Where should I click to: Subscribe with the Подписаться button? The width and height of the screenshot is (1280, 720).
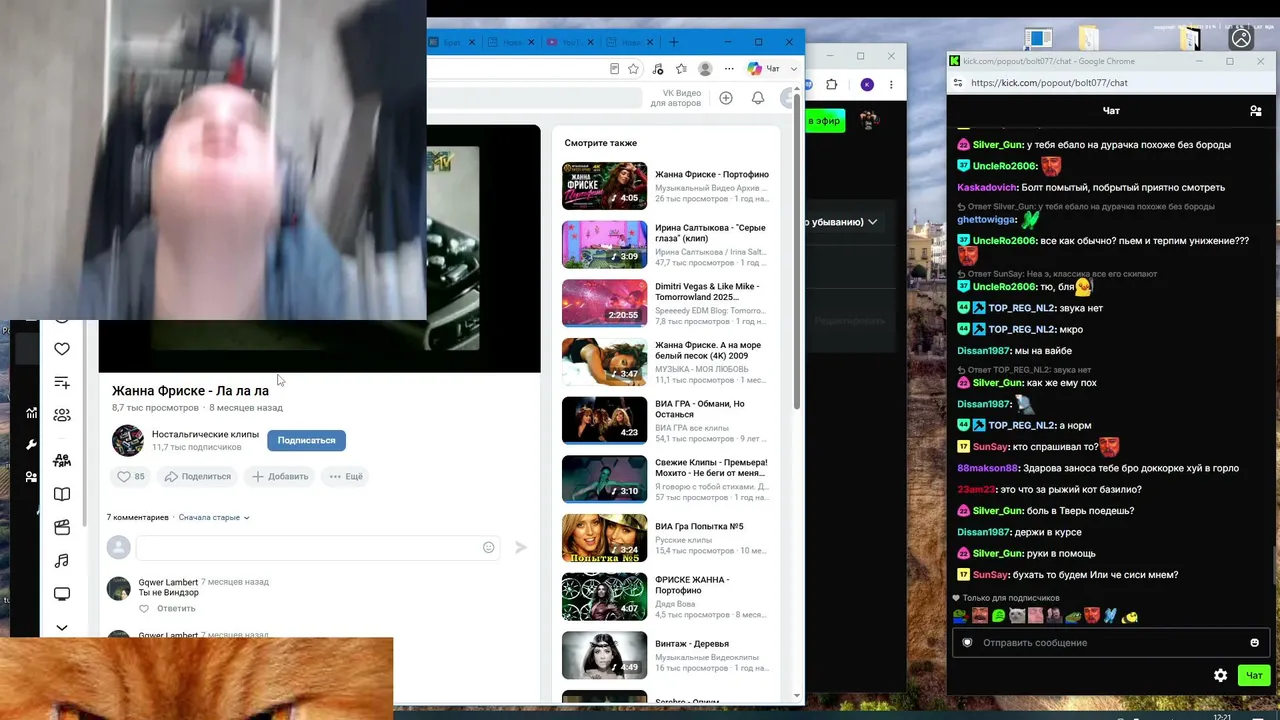coord(306,440)
